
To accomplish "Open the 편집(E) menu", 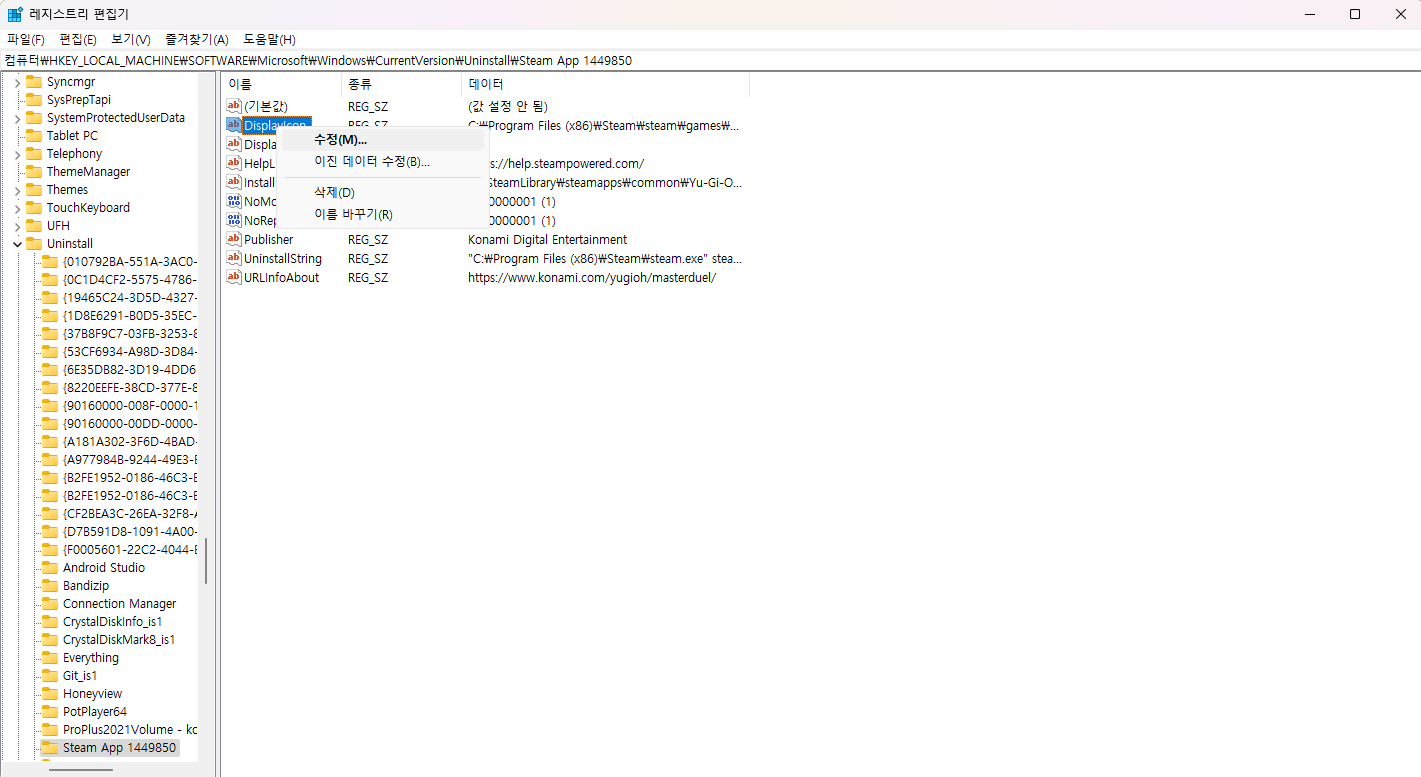I will (78, 39).
